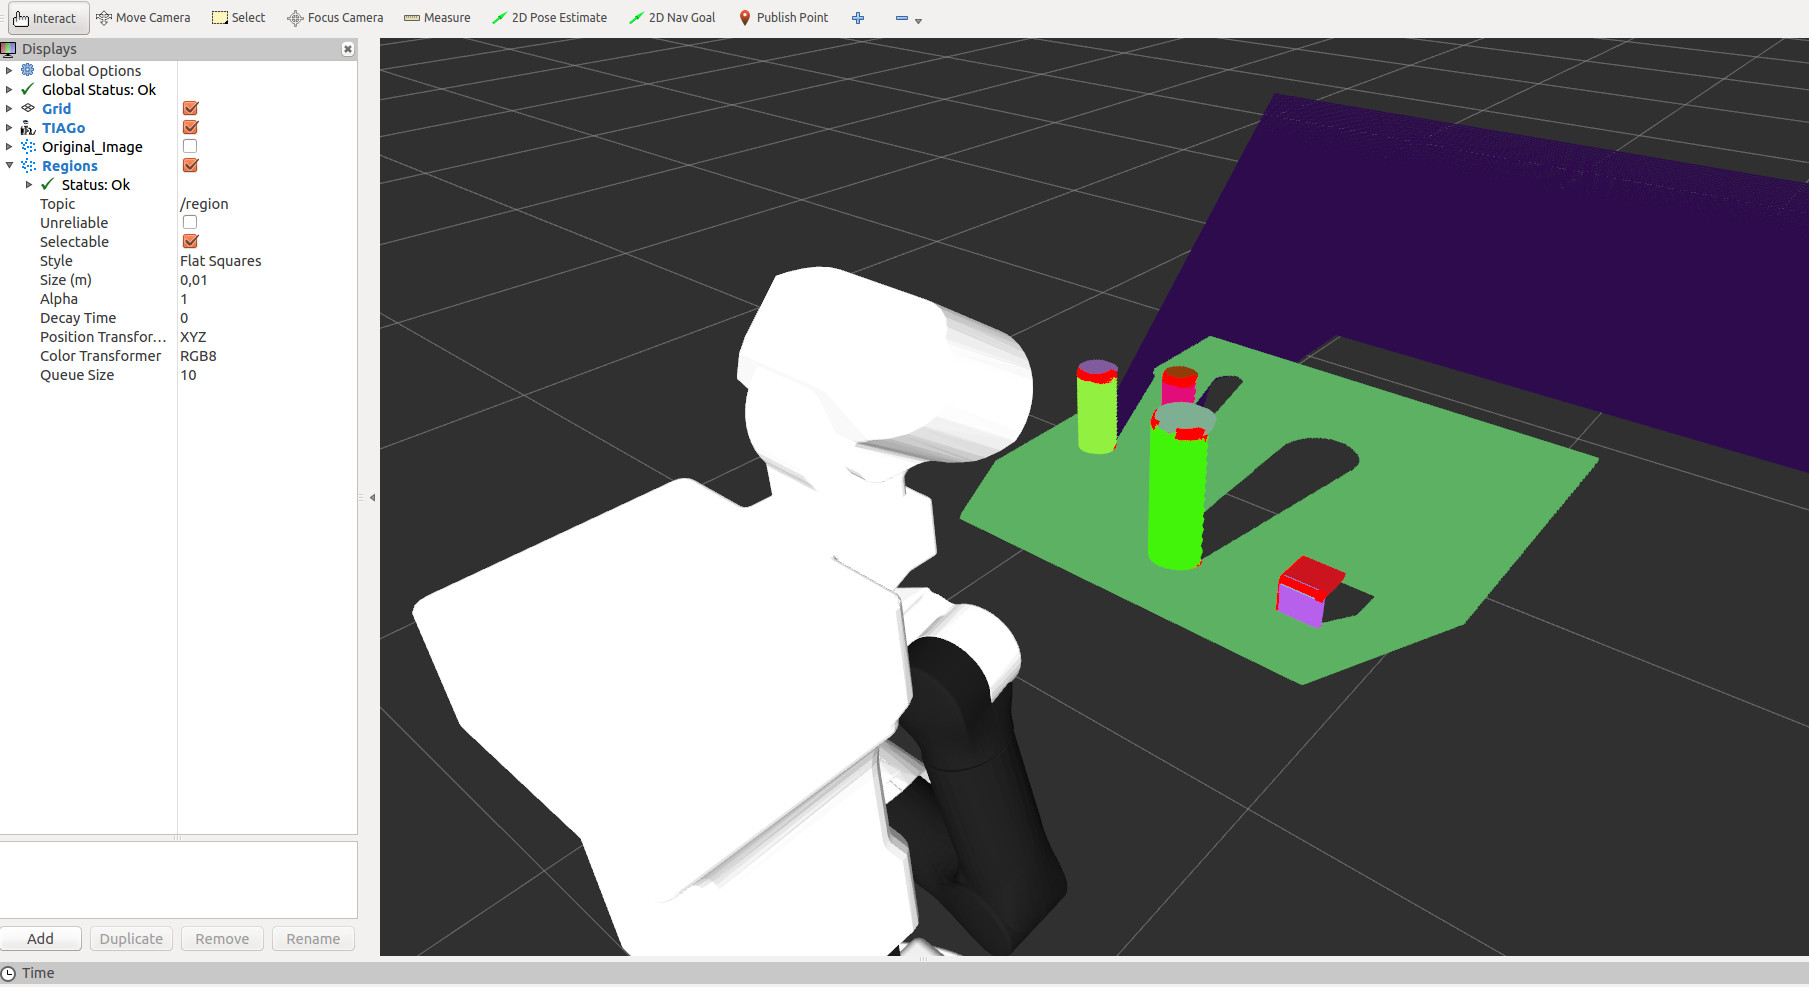Enable the Original_Image display checkbox
This screenshot has height=987, width=1809.
(x=190, y=147)
